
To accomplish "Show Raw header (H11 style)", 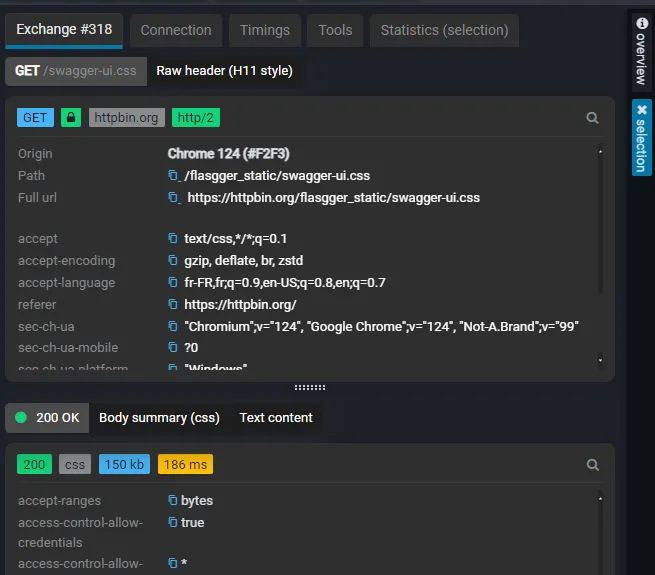I will [x=224, y=71].
